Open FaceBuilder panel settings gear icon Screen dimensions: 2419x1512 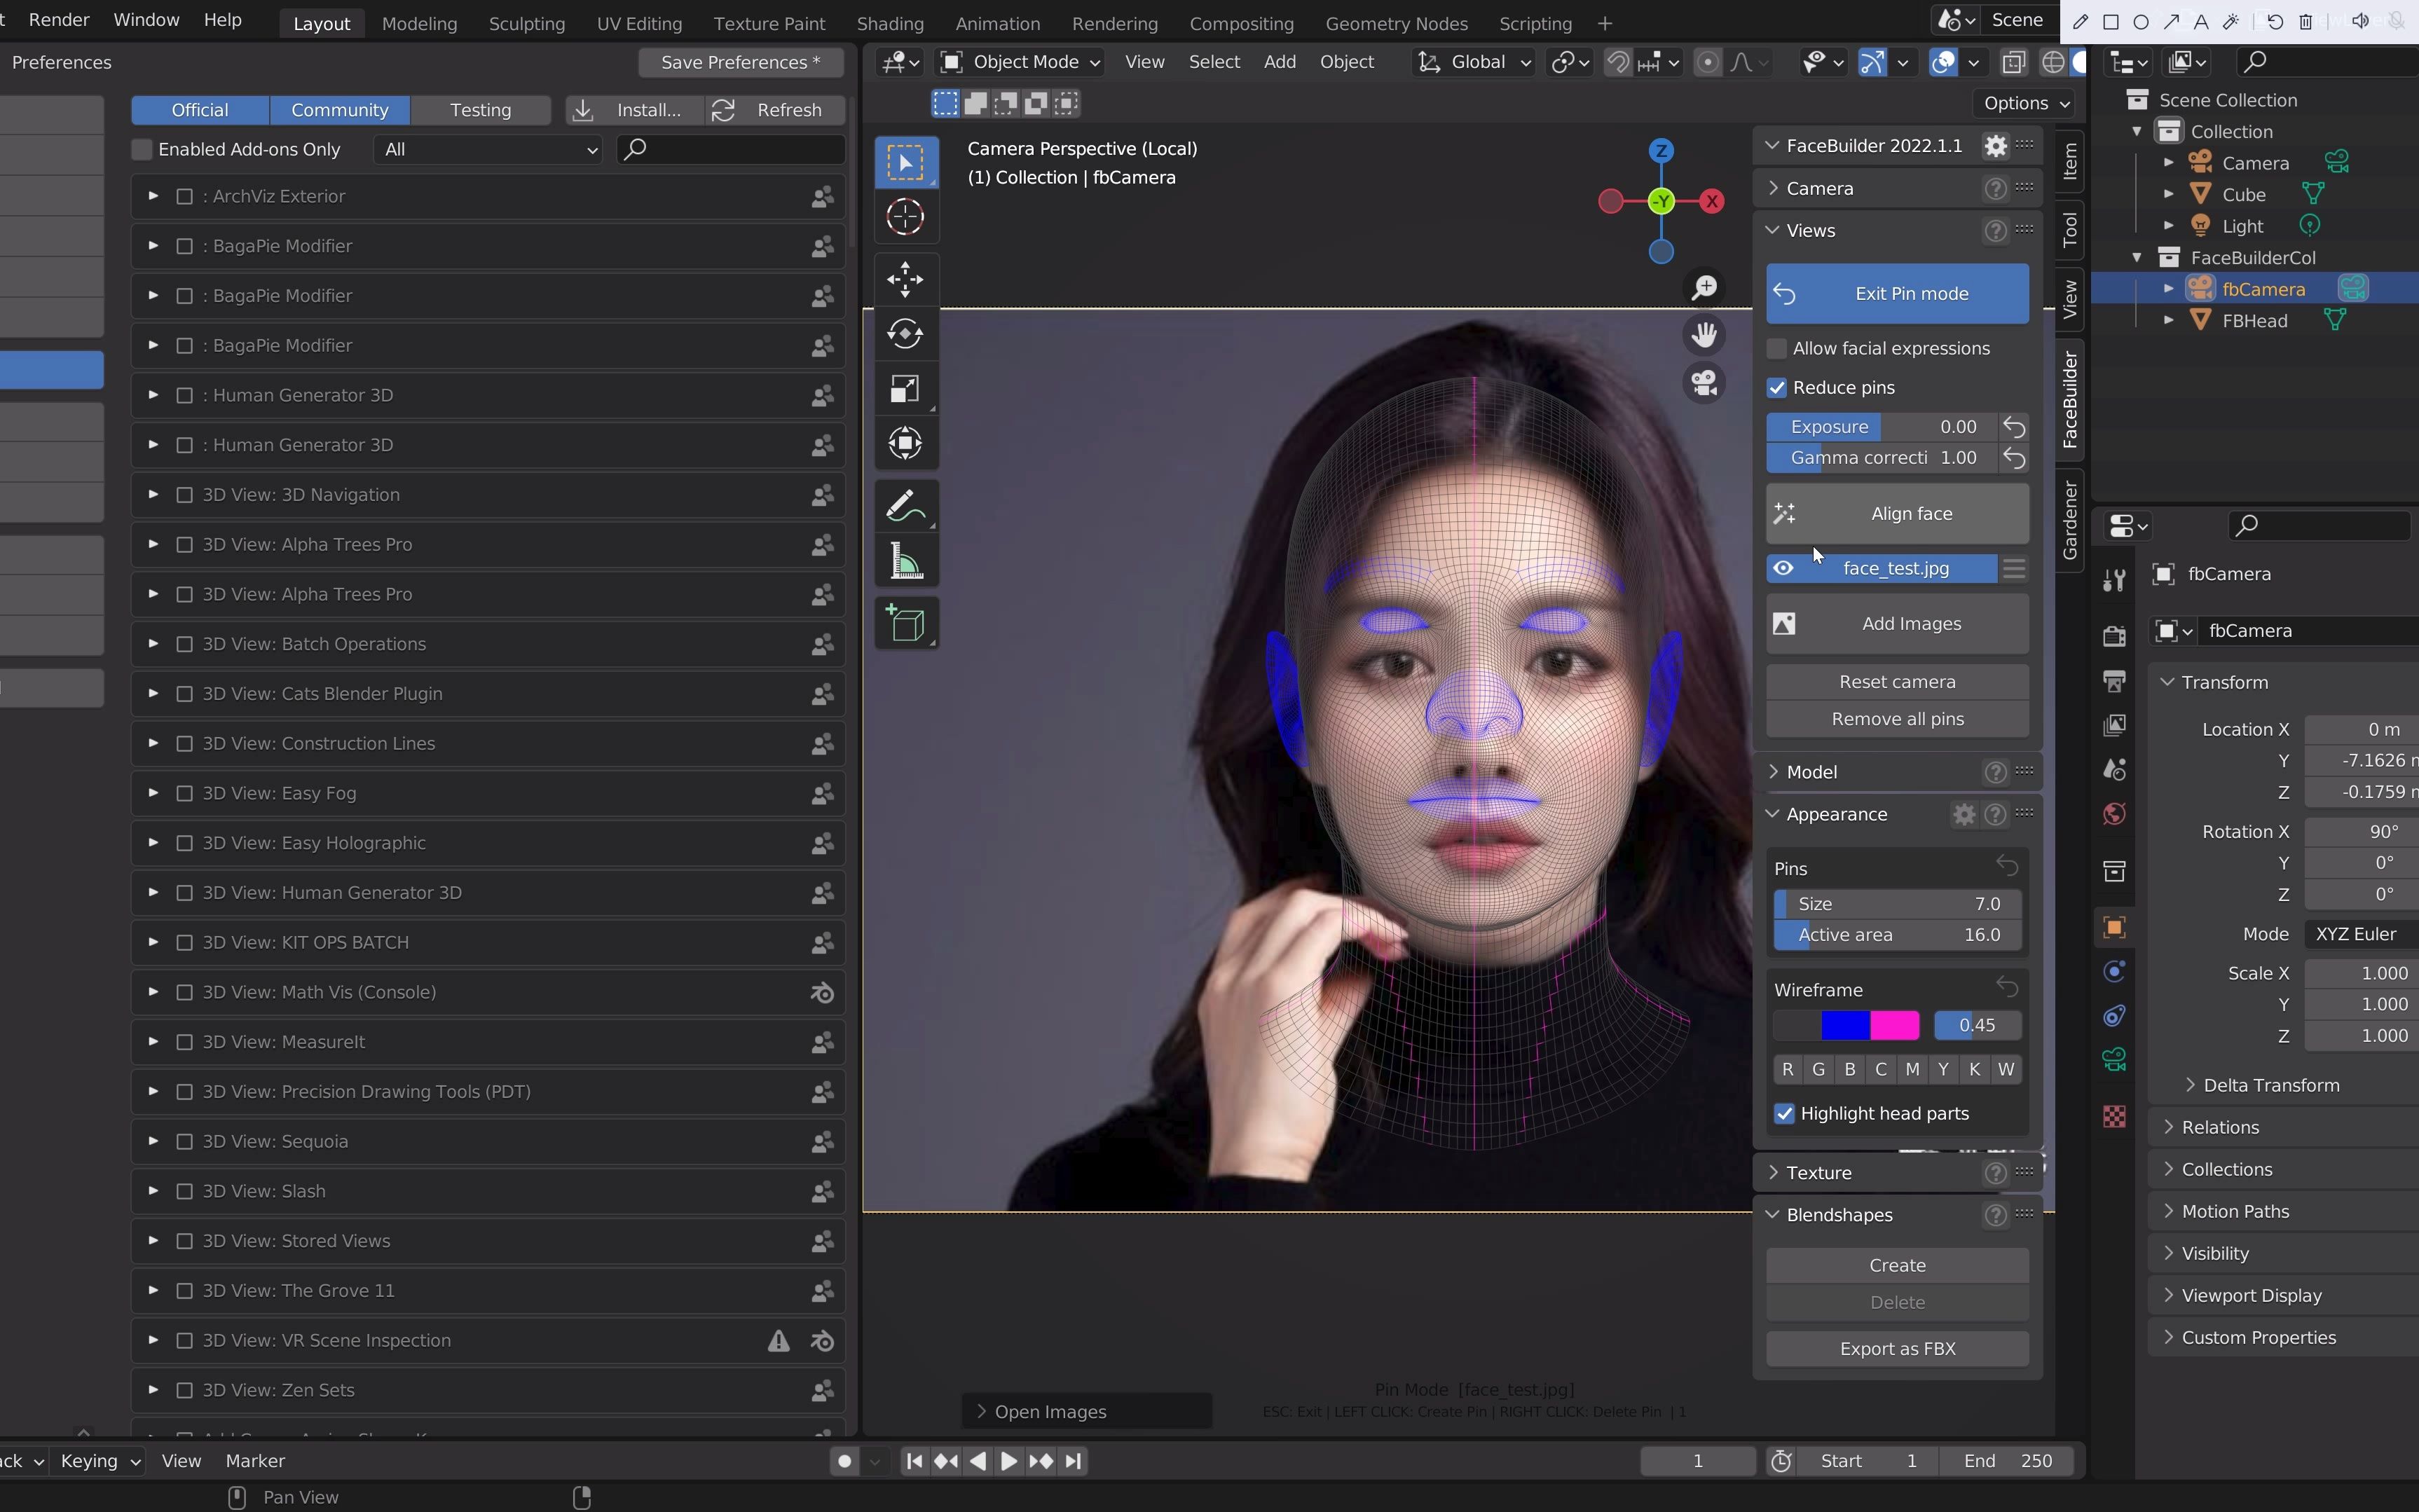1995,145
